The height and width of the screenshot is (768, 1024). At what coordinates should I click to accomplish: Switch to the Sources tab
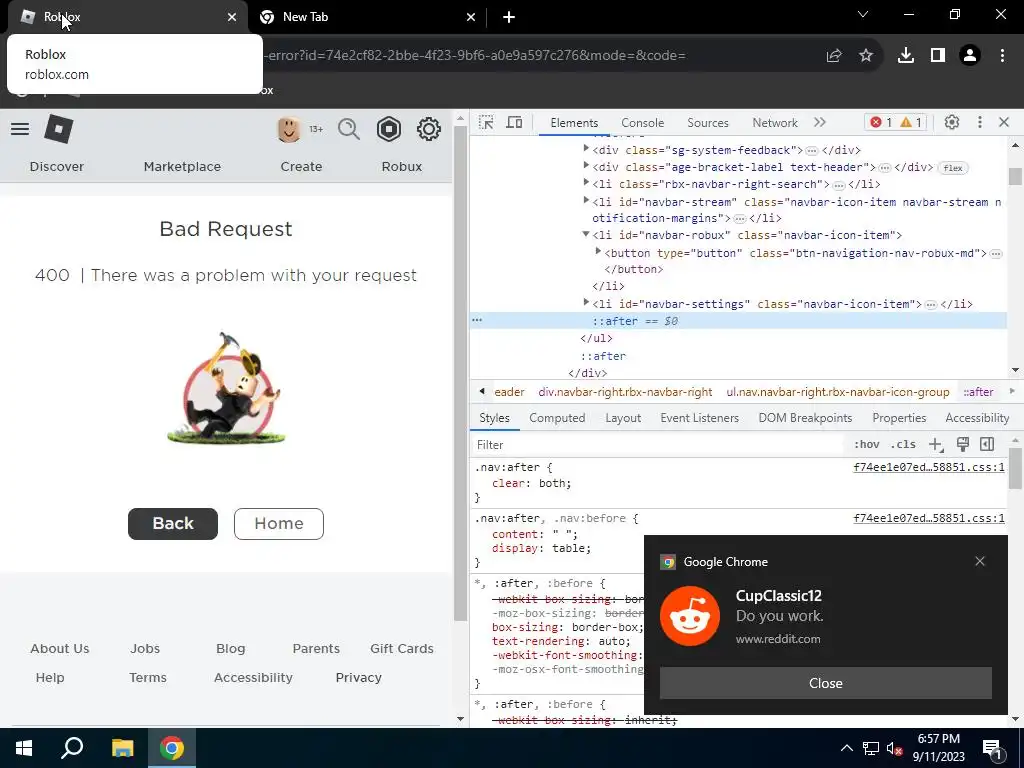708,123
